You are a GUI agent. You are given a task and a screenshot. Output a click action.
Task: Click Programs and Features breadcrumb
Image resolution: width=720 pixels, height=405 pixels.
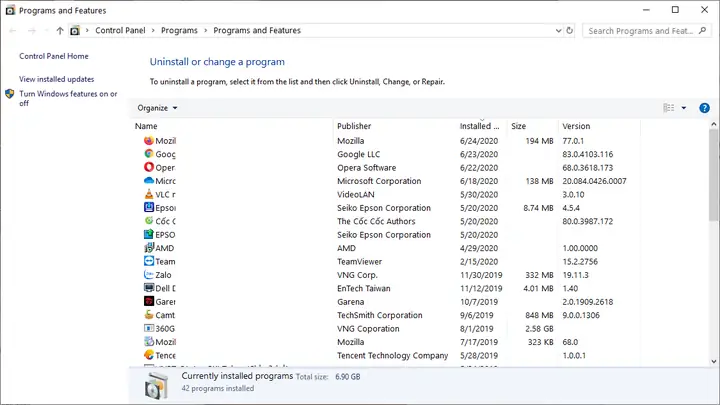(x=257, y=30)
